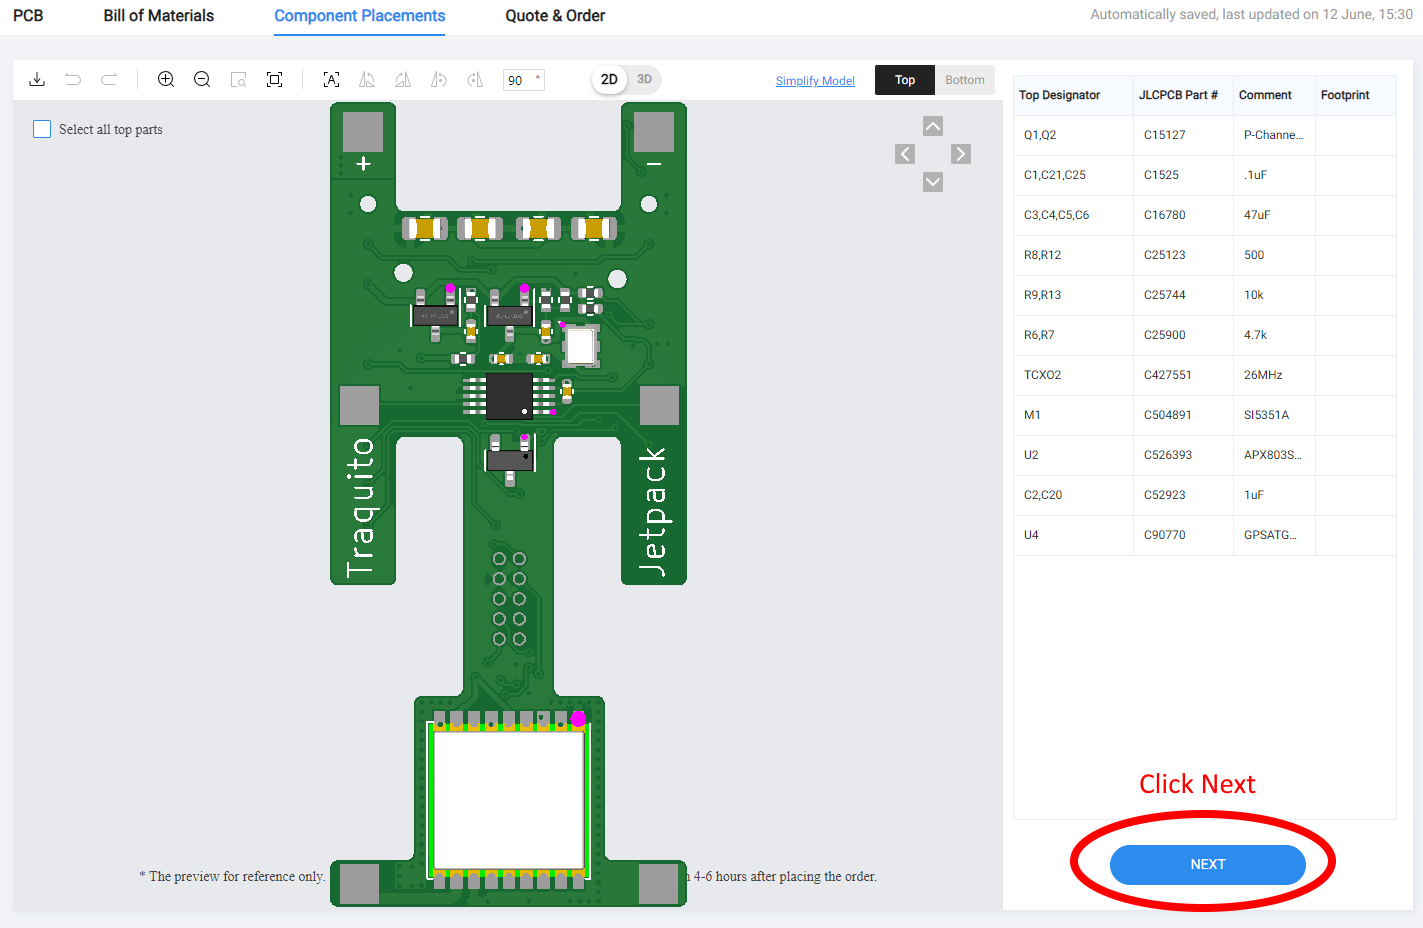Pan the board up with the up chevron
Image resolution: width=1423 pixels, height=928 pixels.
933,126
